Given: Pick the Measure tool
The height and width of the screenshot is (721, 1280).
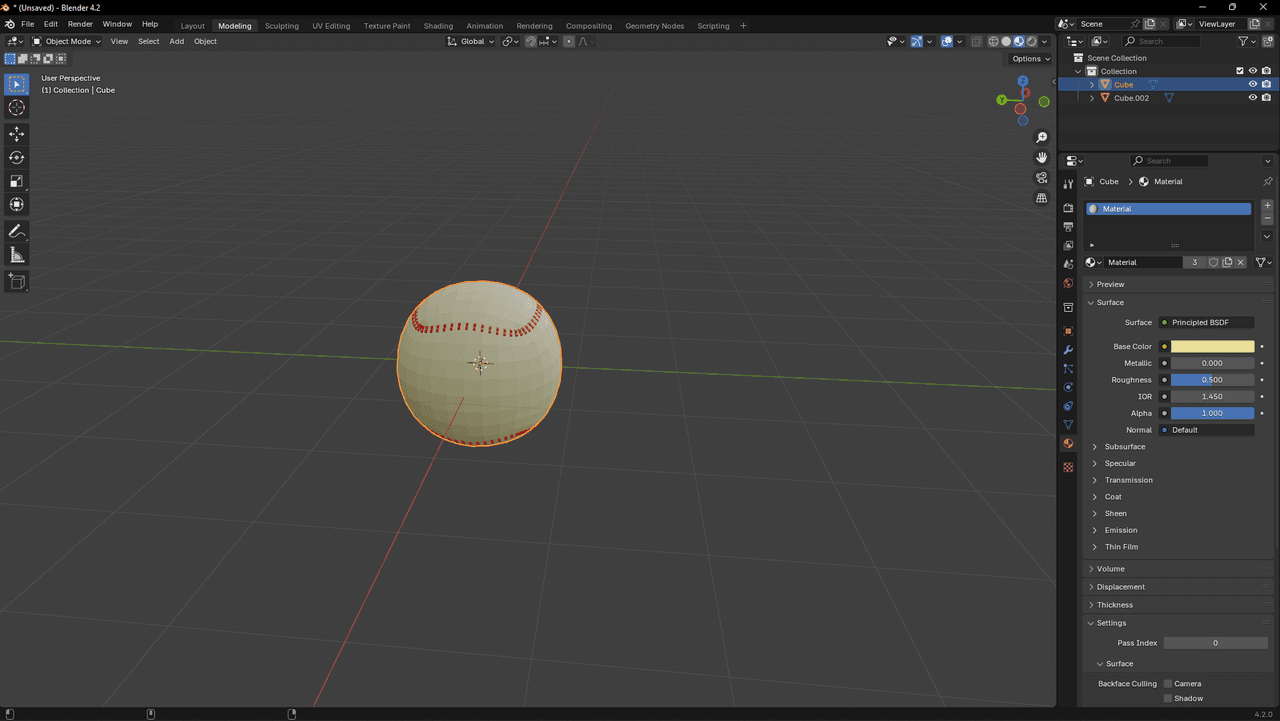Looking at the screenshot, I should (x=17, y=256).
